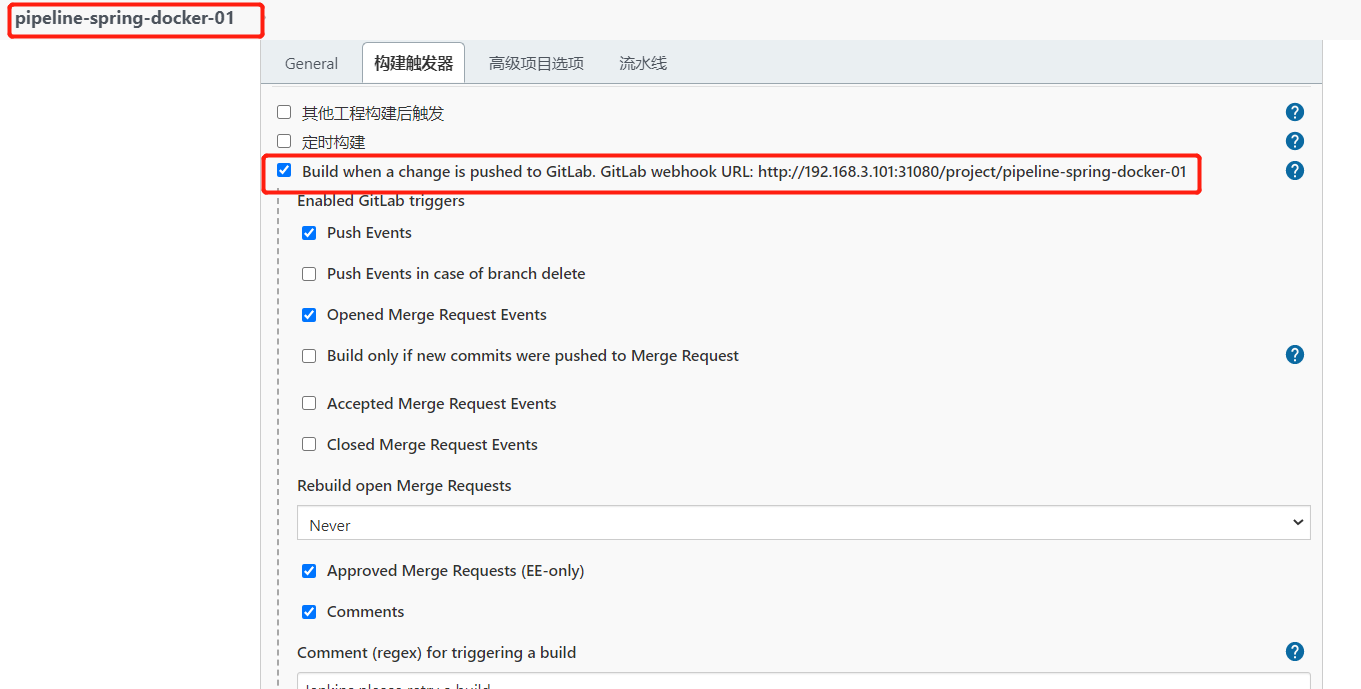Viewport: 1361px width, 689px height.
Task: Check Build only if new commits were pushed
Action: pos(309,355)
